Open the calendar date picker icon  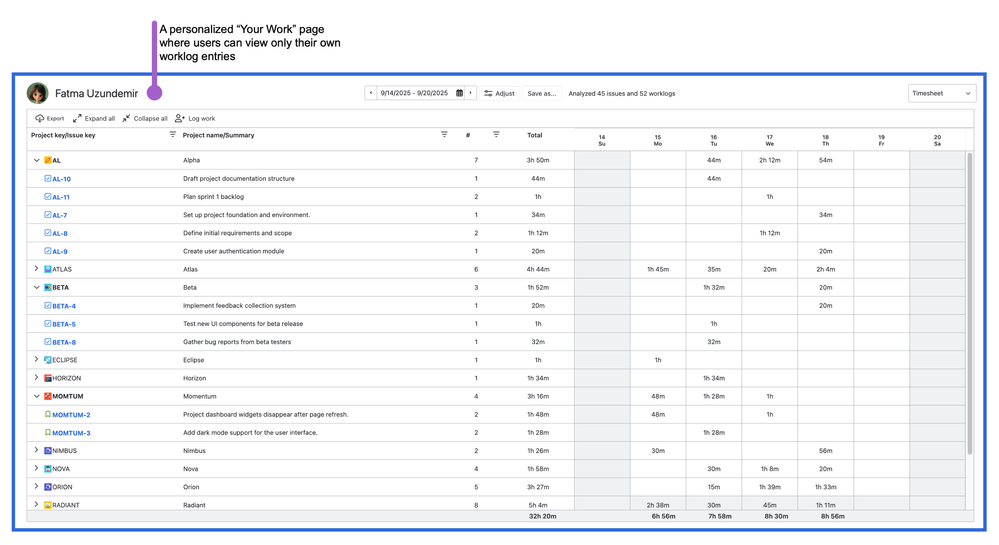pos(459,93)
